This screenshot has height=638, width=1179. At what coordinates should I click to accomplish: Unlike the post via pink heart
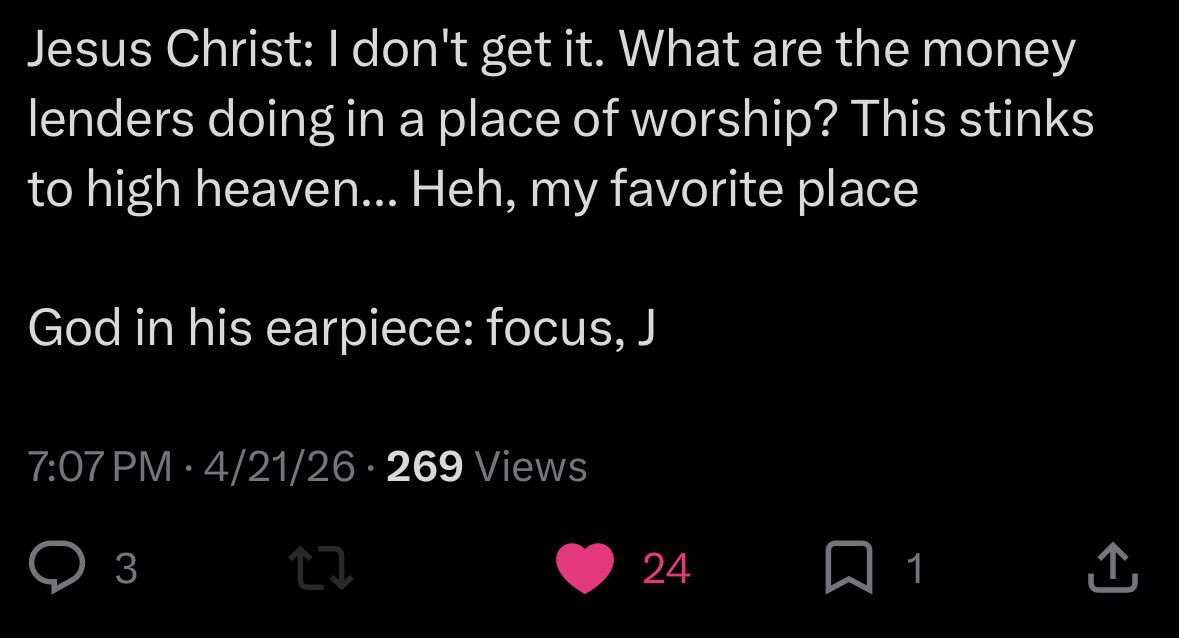tap(584, 569)
